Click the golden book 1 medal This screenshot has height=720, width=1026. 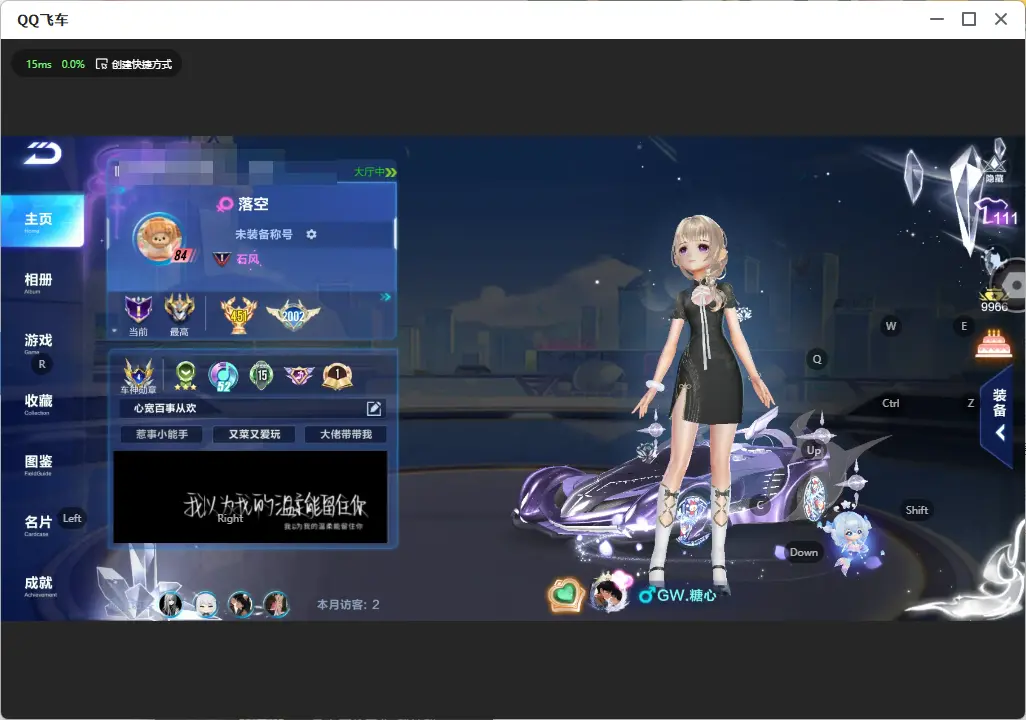tap(337, 376)
